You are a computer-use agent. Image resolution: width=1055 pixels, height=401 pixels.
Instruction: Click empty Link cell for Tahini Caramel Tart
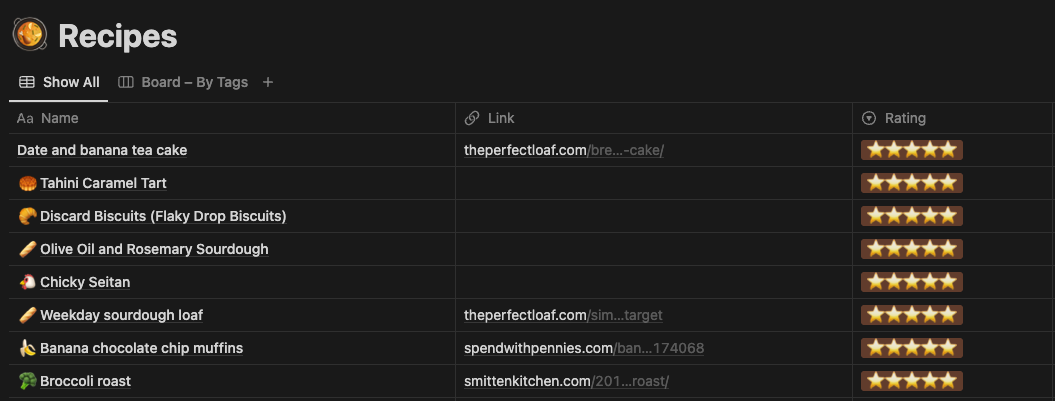654,183
